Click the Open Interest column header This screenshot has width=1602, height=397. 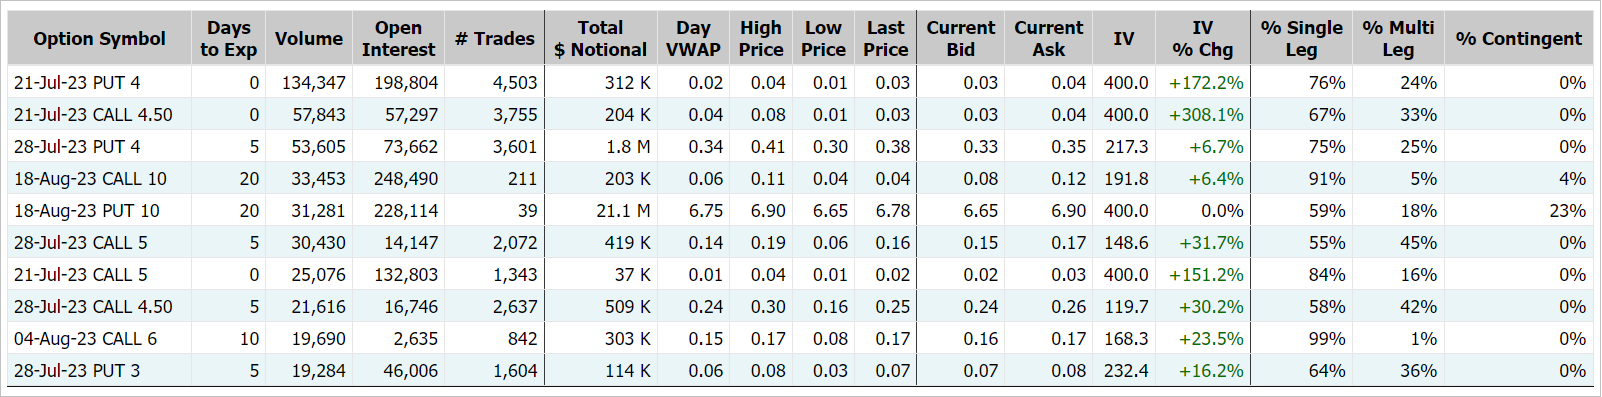398,39
